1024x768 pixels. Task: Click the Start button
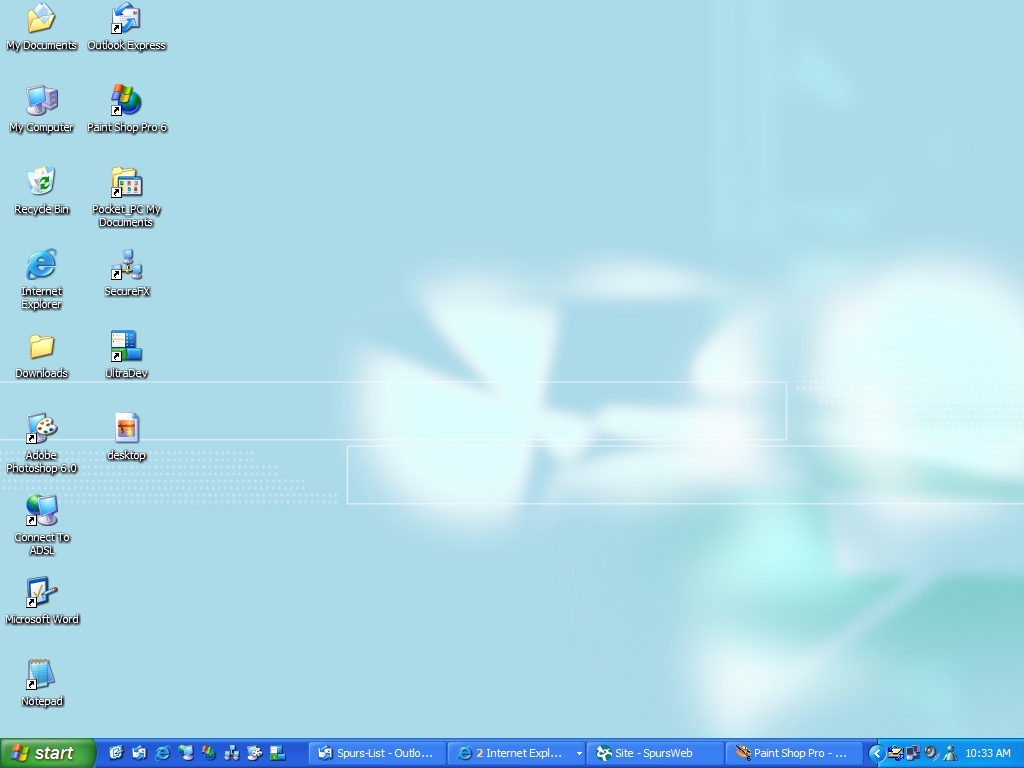(x=46, y=753)
